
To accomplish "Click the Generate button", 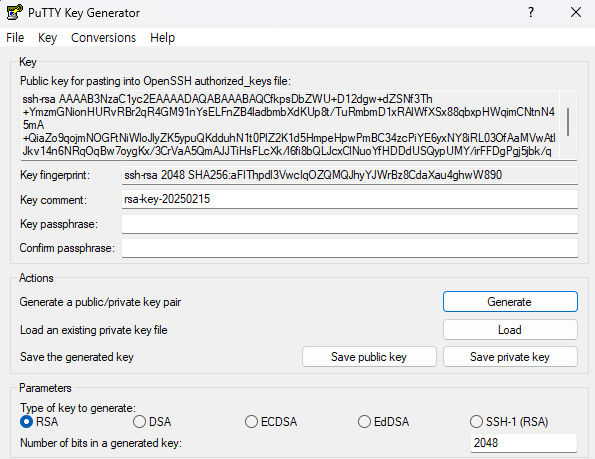I will point(510,302).
